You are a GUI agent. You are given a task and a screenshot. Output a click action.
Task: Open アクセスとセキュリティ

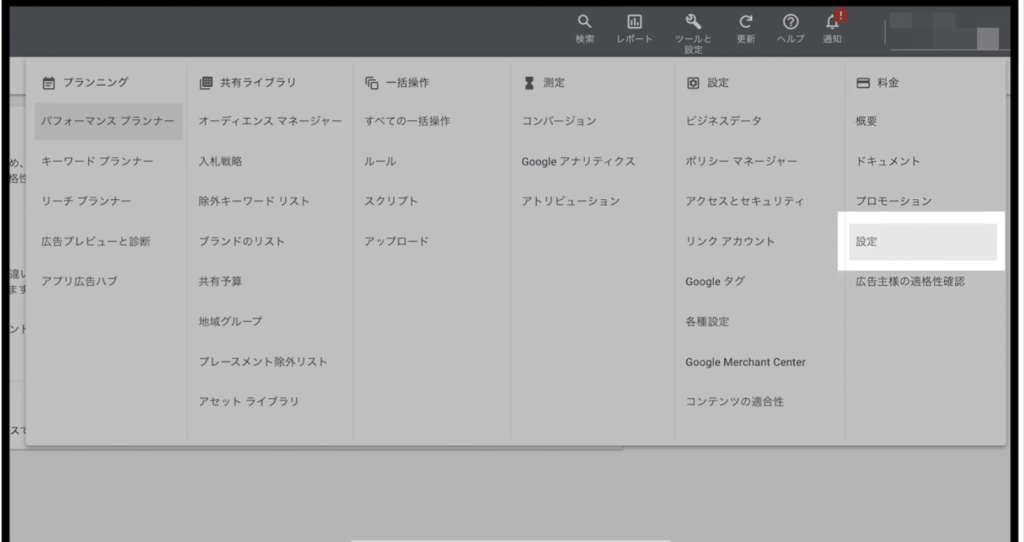point(744,201)
